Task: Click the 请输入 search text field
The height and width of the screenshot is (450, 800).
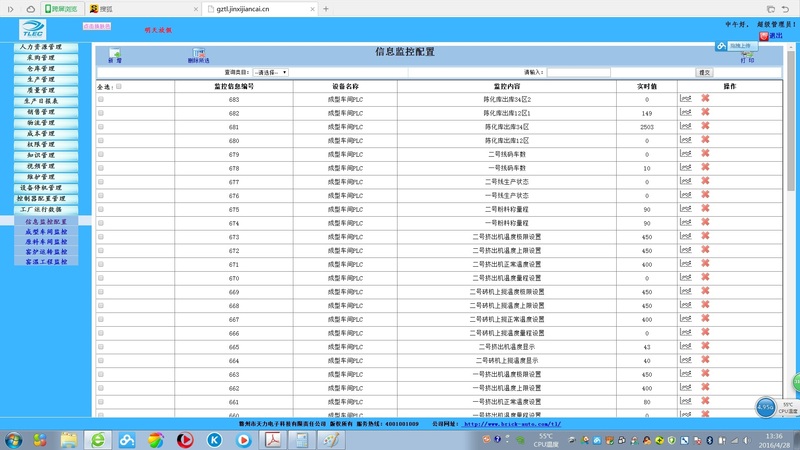Action: coord(578,72)
